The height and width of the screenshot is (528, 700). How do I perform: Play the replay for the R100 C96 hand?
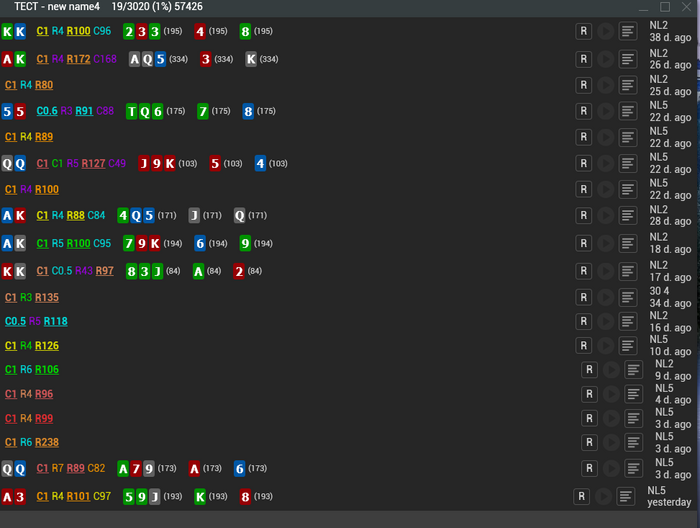tap(605, 31)
